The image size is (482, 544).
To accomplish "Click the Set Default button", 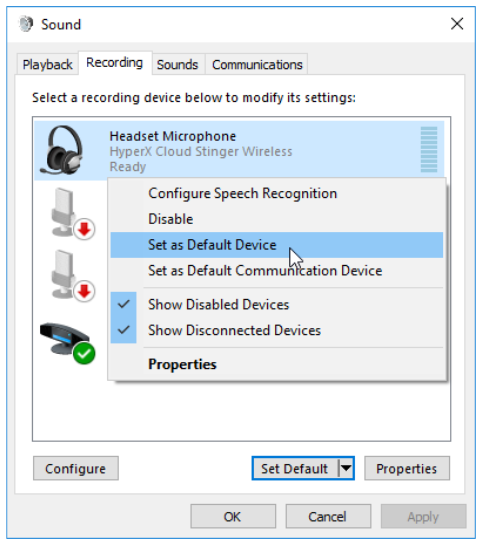I will click(x=295, y=468).
